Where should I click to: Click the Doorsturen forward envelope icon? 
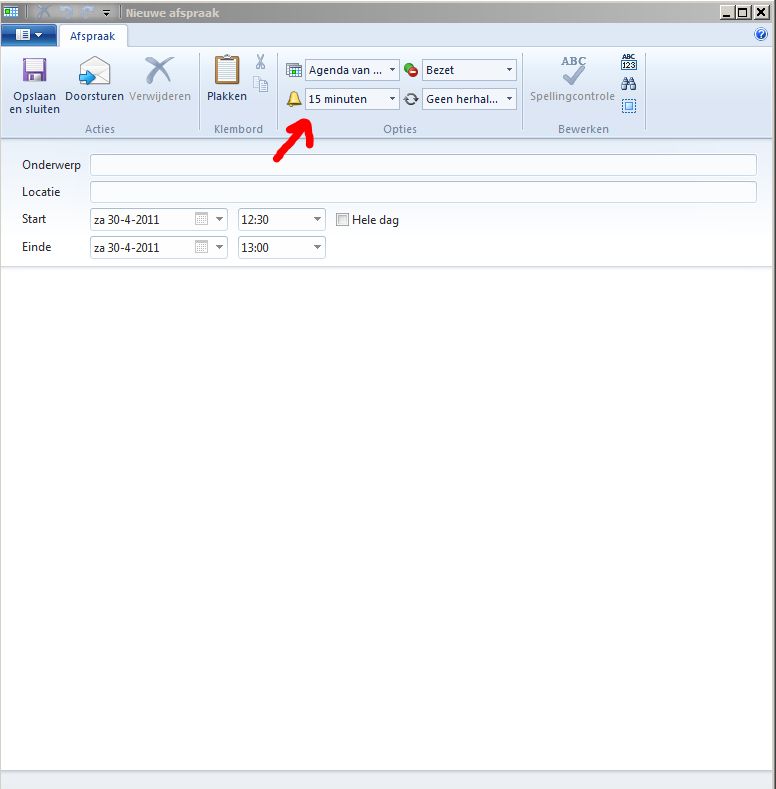click(93, 73)
